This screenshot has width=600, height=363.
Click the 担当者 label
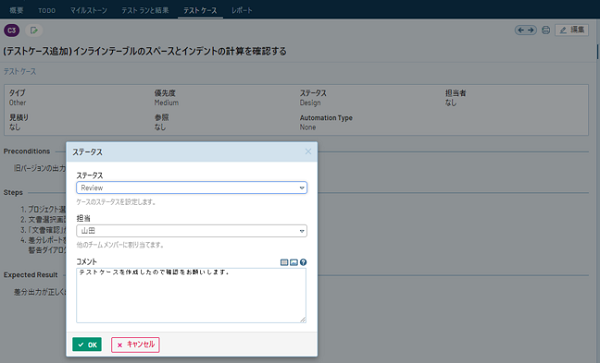[455, 93]
